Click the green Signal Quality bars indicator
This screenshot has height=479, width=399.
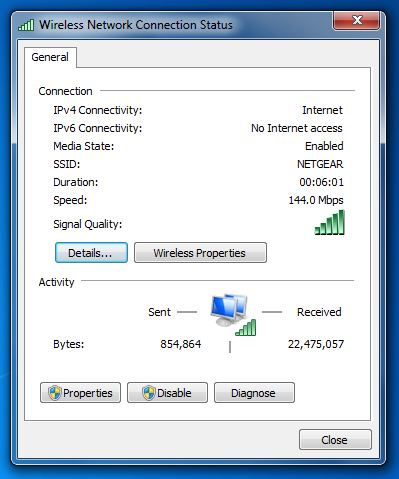pyautogui.click(x=330, y=222)
